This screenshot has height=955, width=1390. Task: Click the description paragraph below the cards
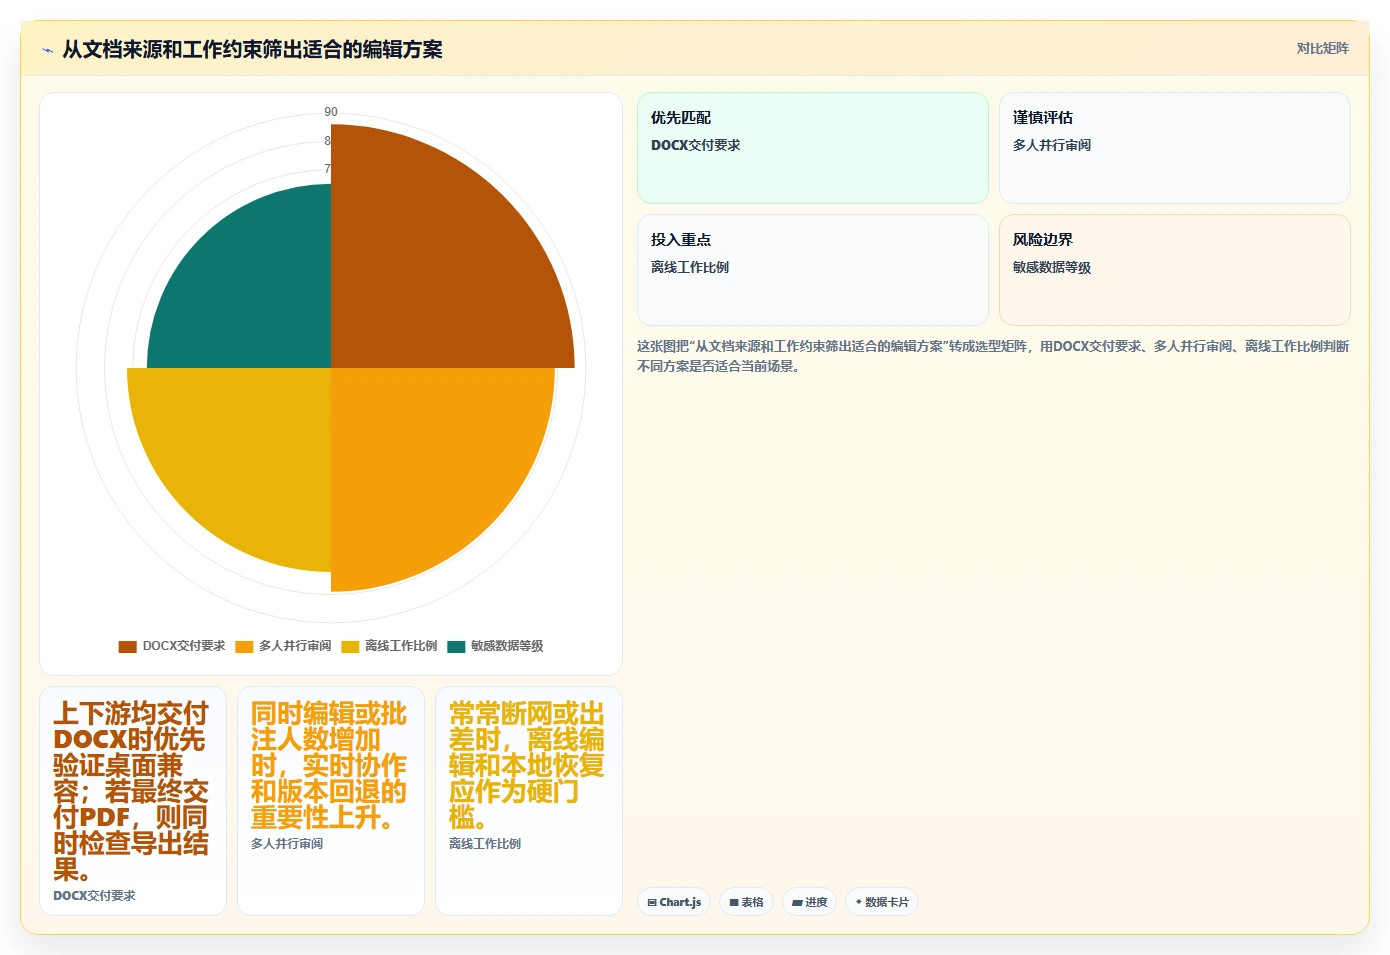coord(993,356)
